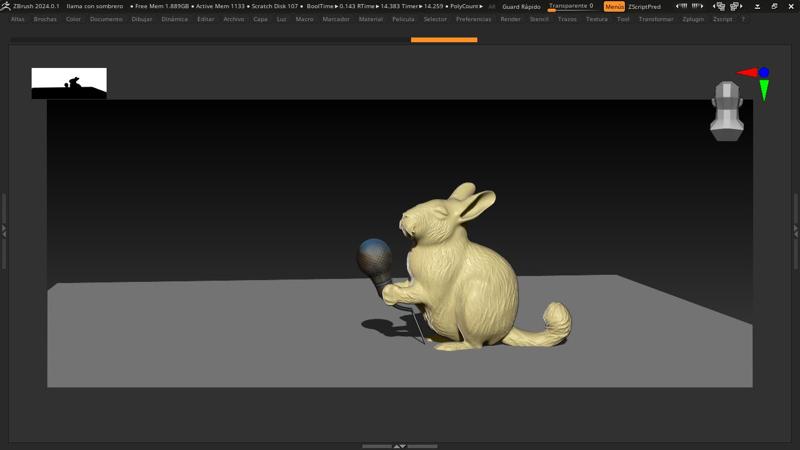The height and width of the screenshot is (450, 800).
Task: Click the PolyCount status indicator
Action: point(466,6)
